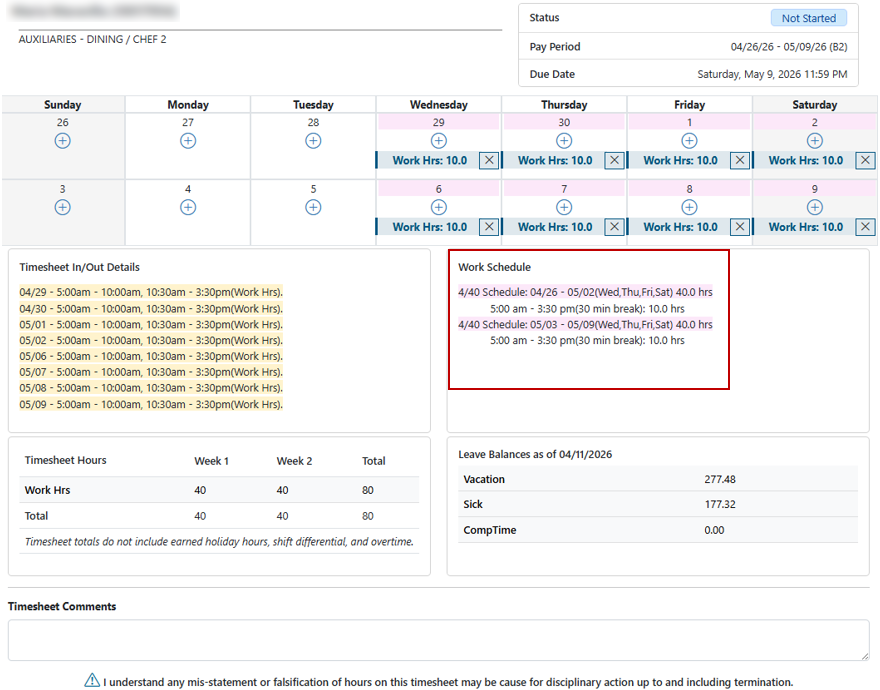This screenshot has height=690, width=880.
Task: Add time entry for Tuesday the 5th
Action: click(x=313, y=207)
